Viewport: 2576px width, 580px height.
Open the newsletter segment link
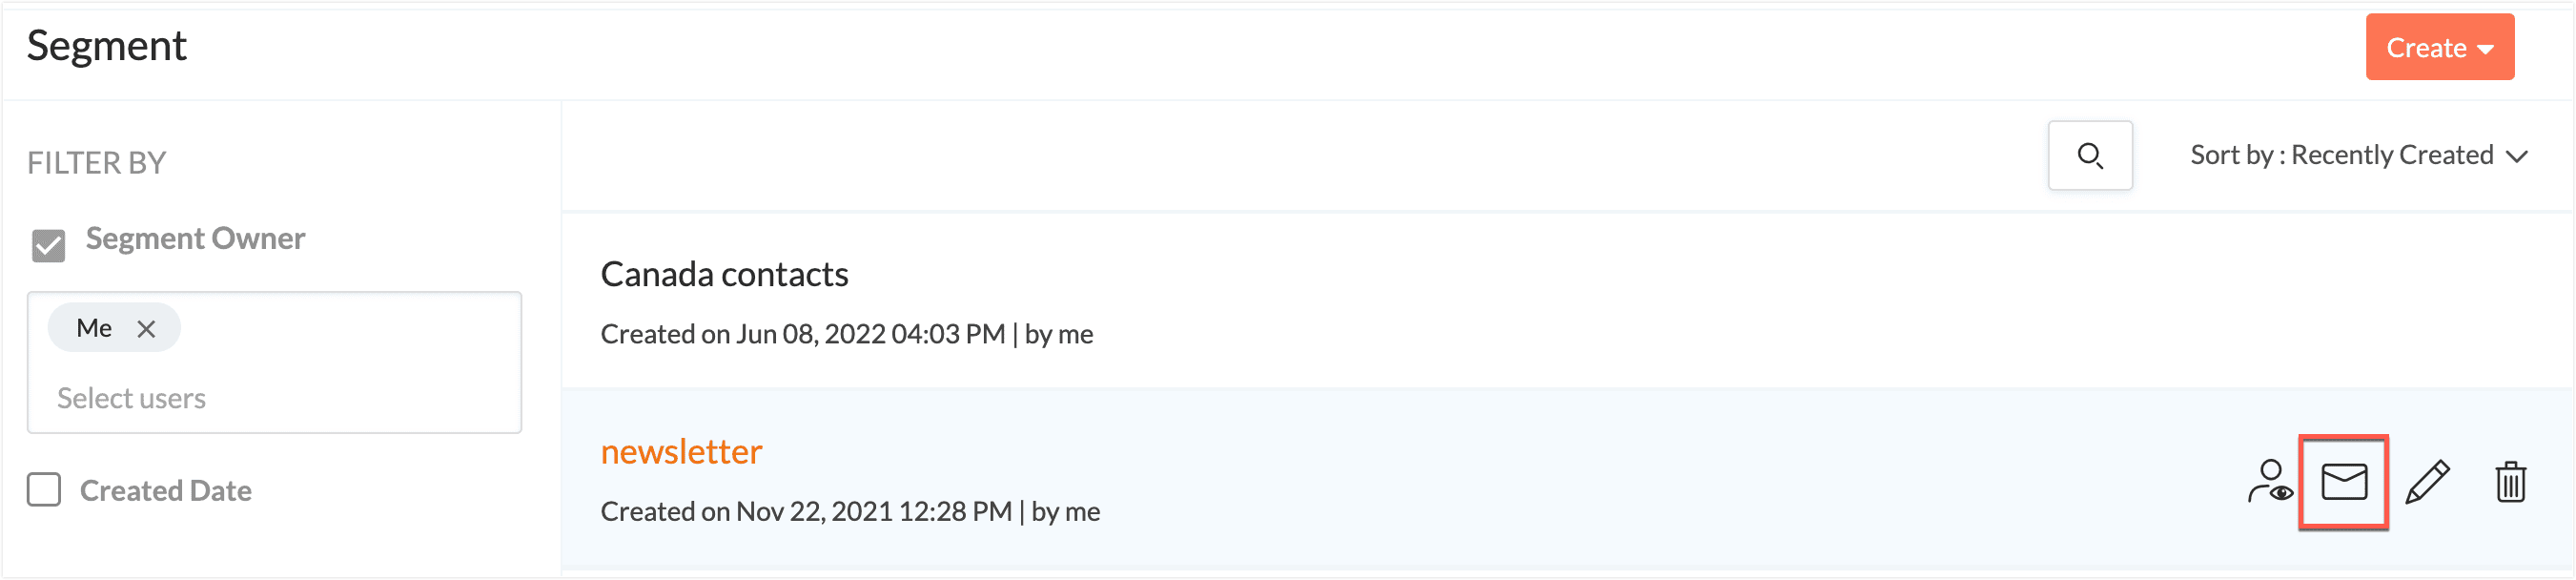(681, 452)
